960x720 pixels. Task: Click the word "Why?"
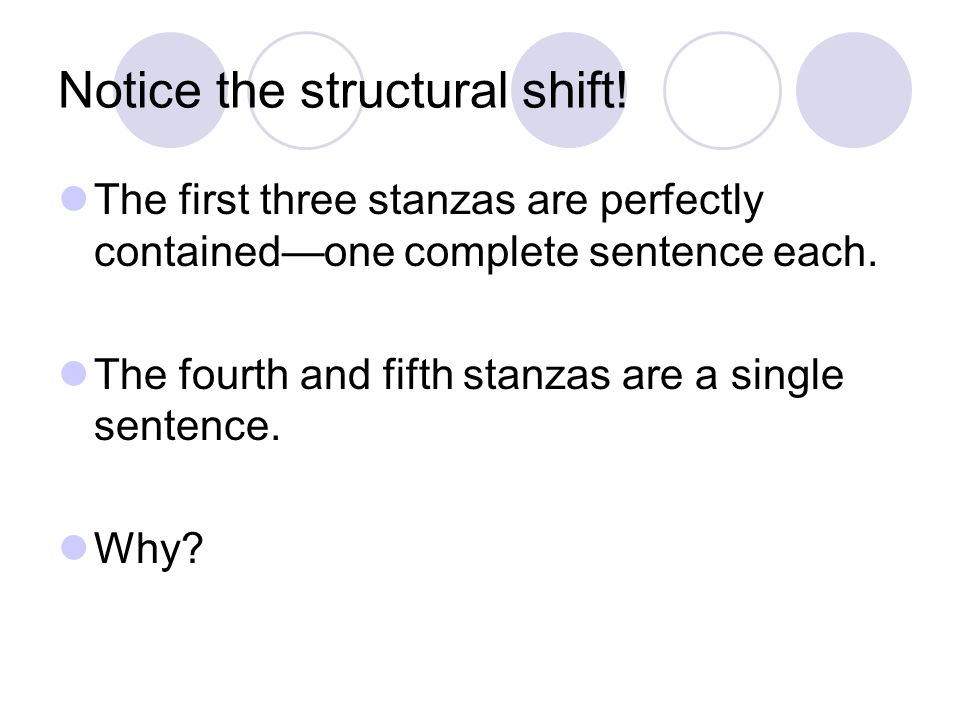coord(148,548)
